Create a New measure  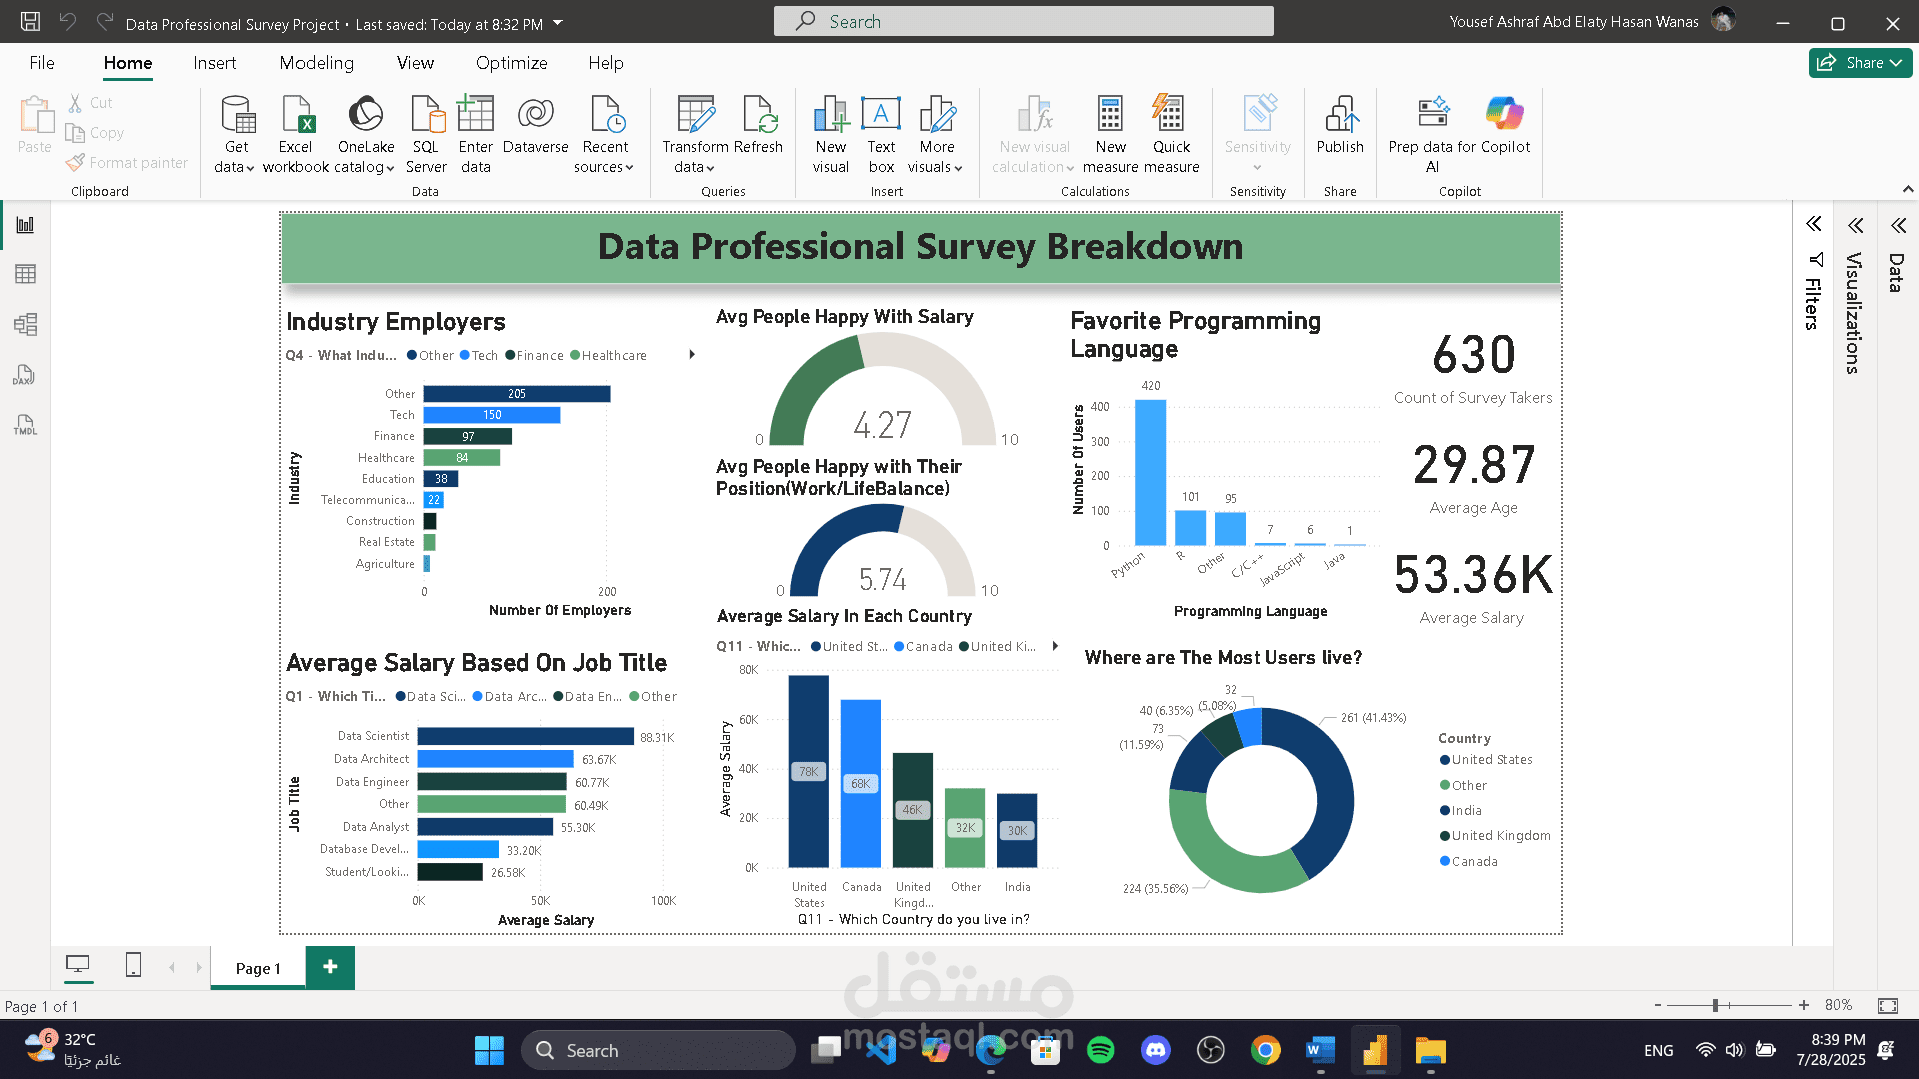click(x=1110, y=135)
